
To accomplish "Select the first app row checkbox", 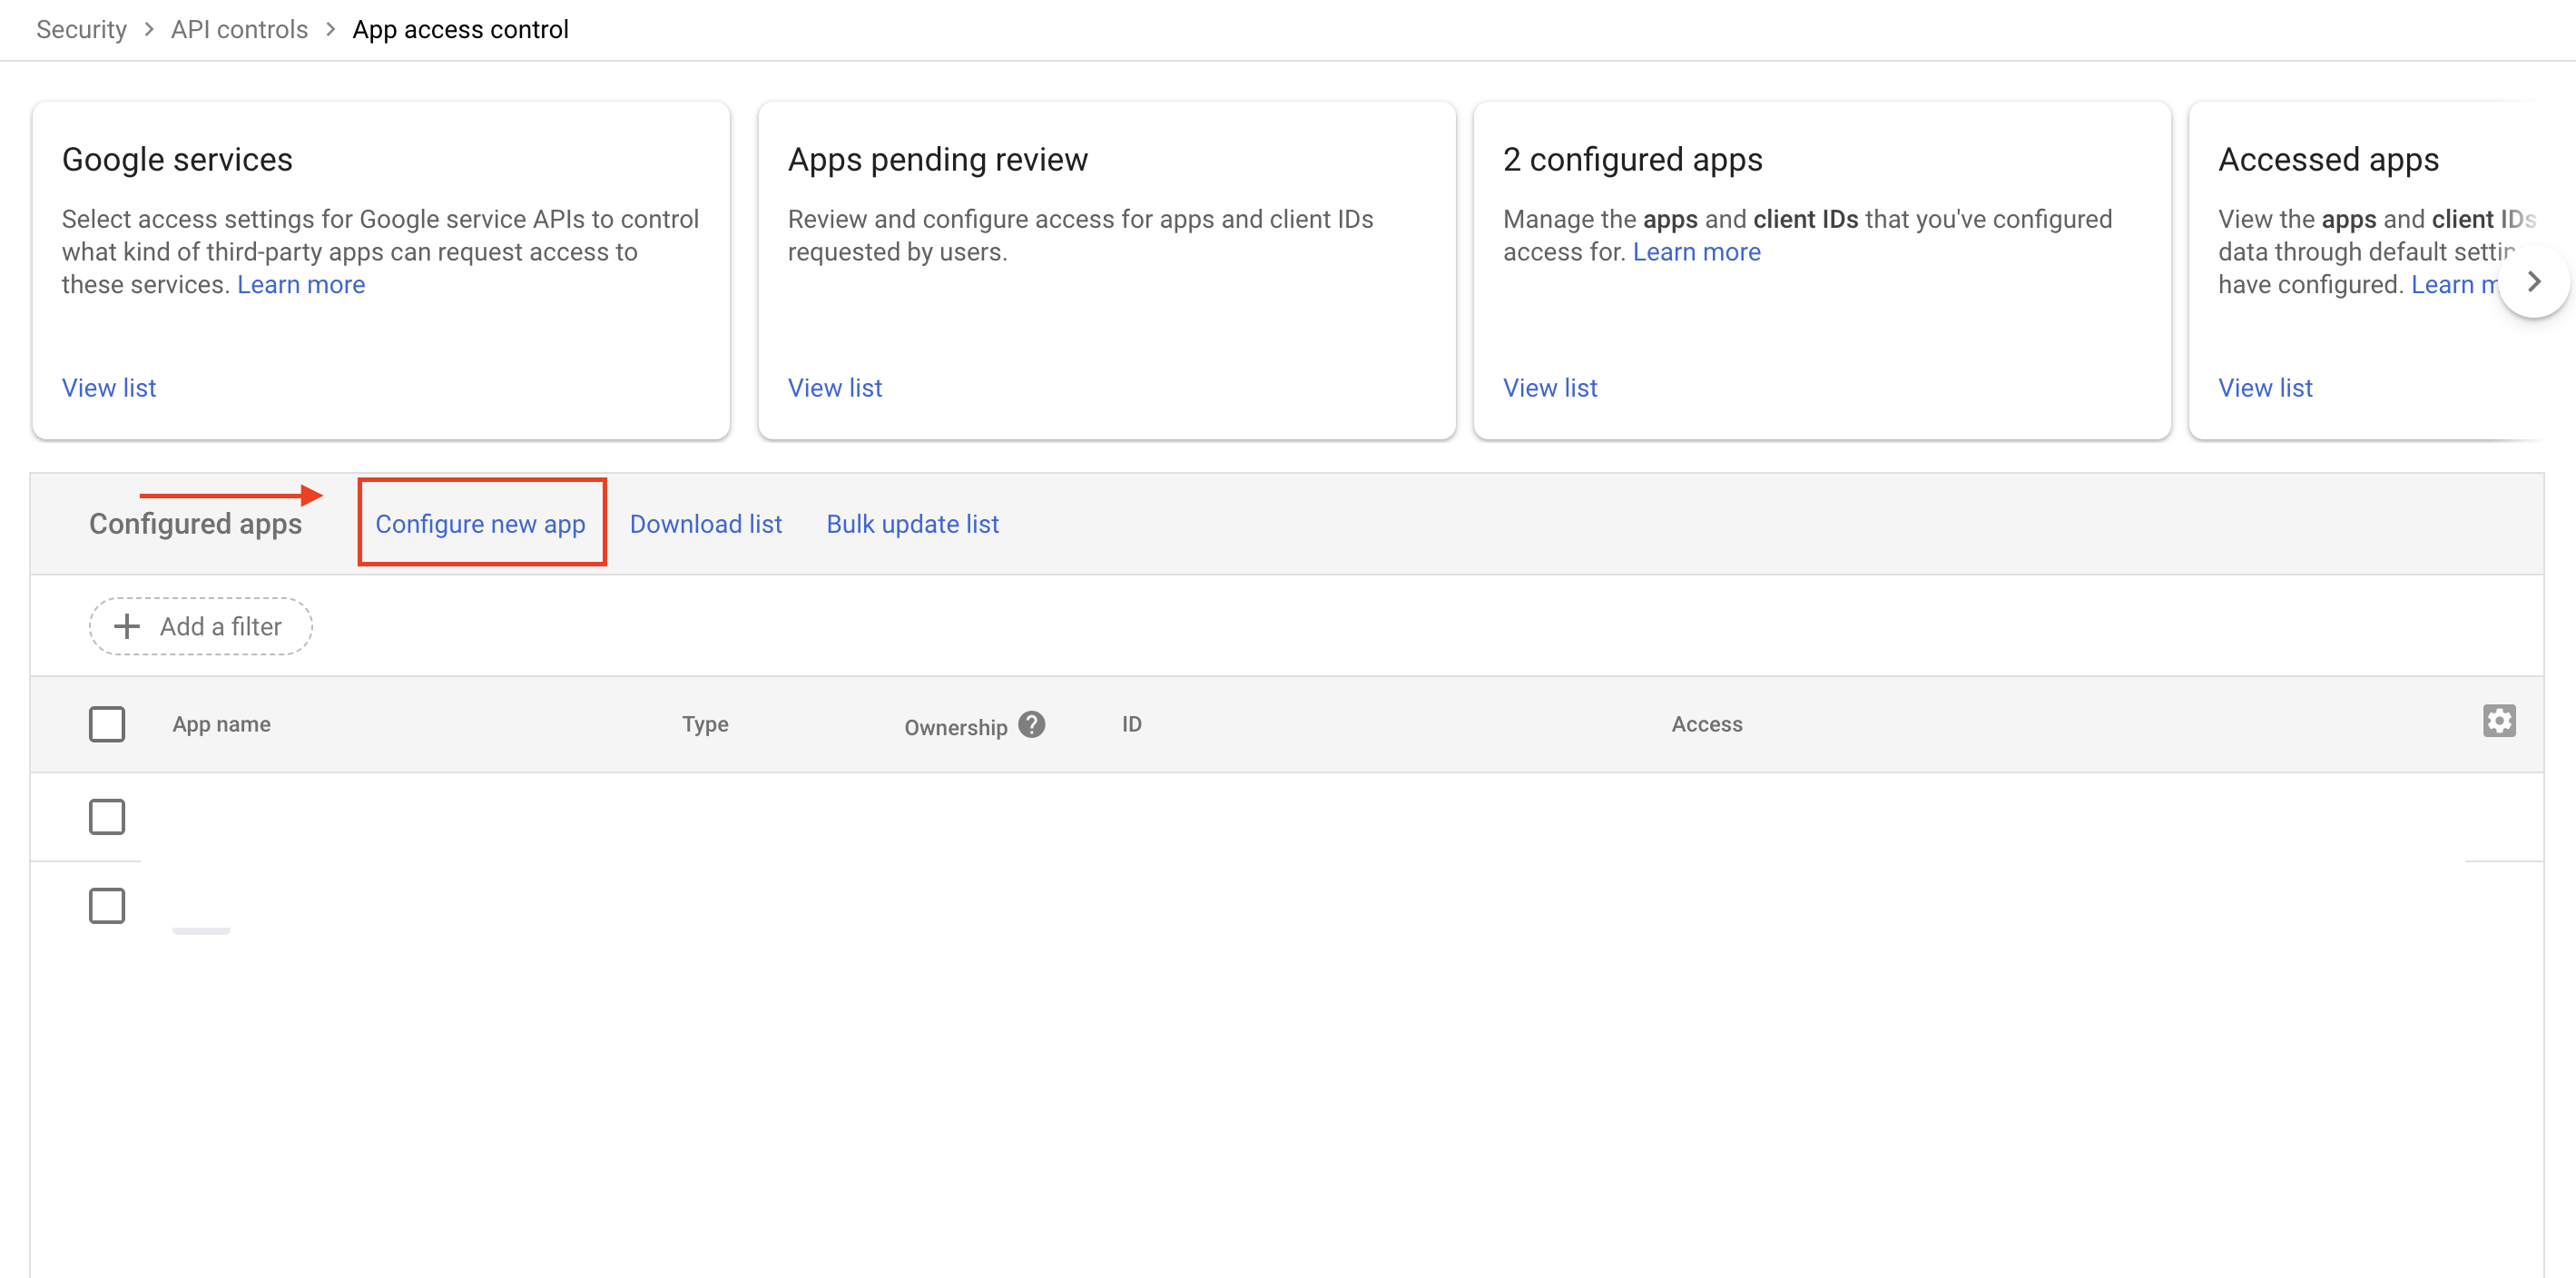I will coord(107,816).
